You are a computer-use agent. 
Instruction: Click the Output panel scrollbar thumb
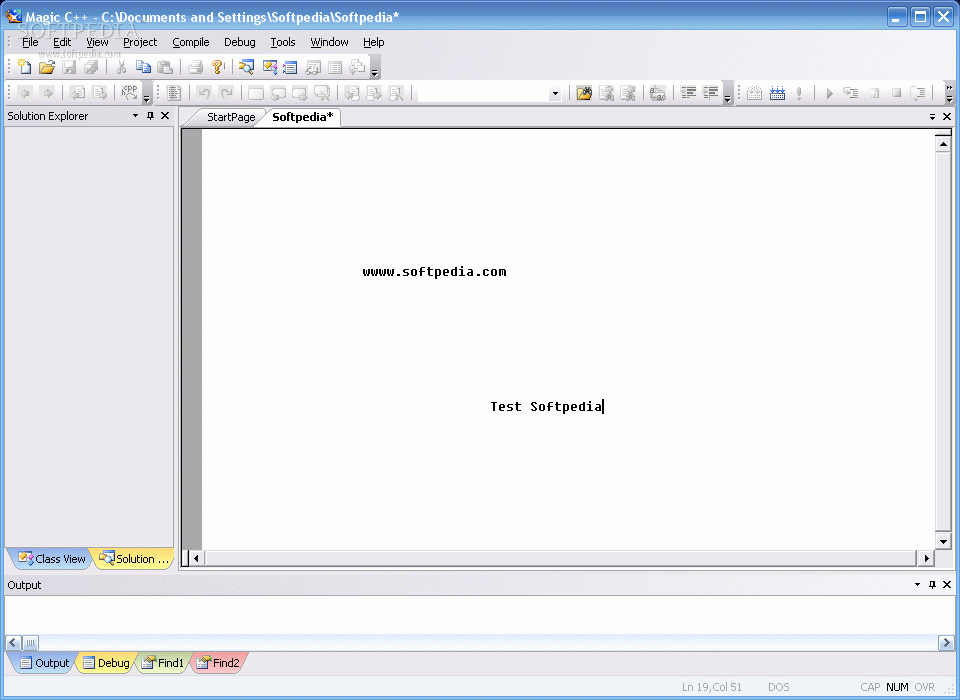30,642
